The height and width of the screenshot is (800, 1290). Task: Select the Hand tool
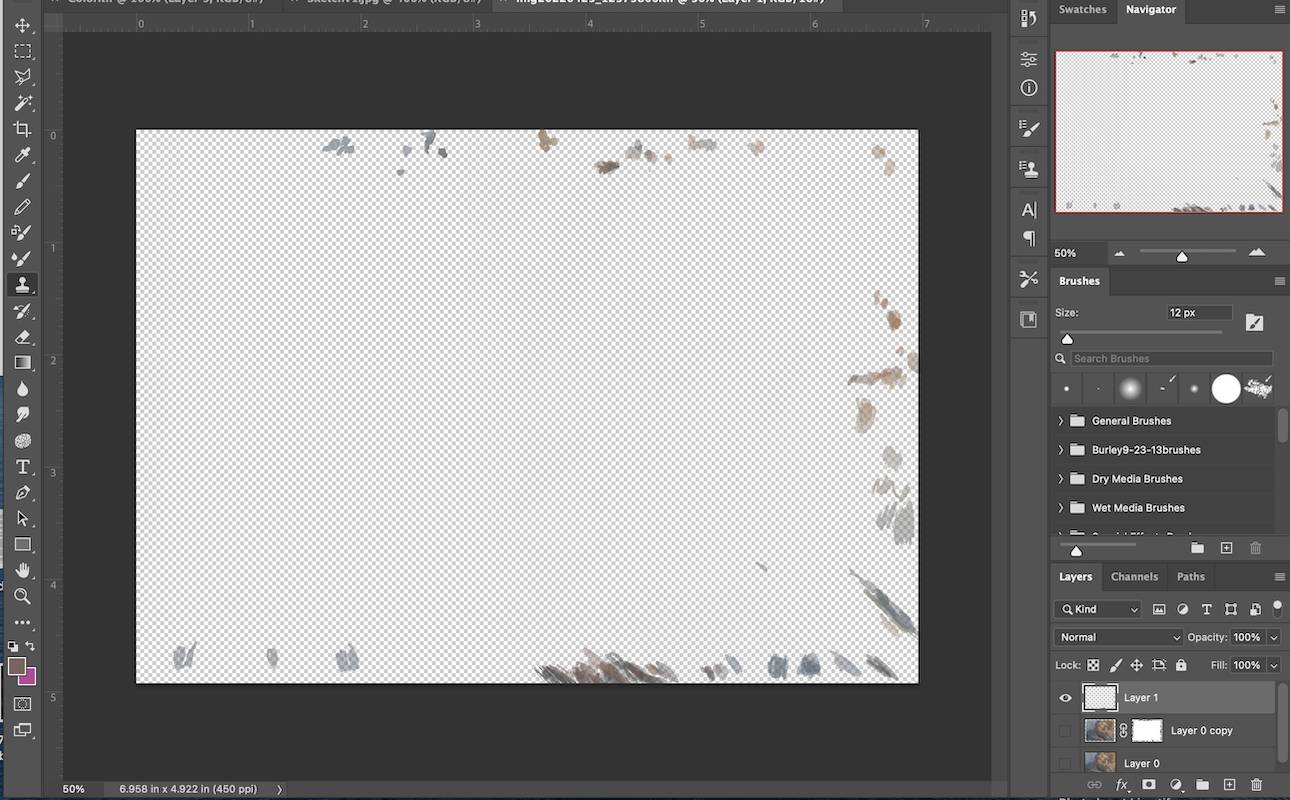click(x=22, y=571)
